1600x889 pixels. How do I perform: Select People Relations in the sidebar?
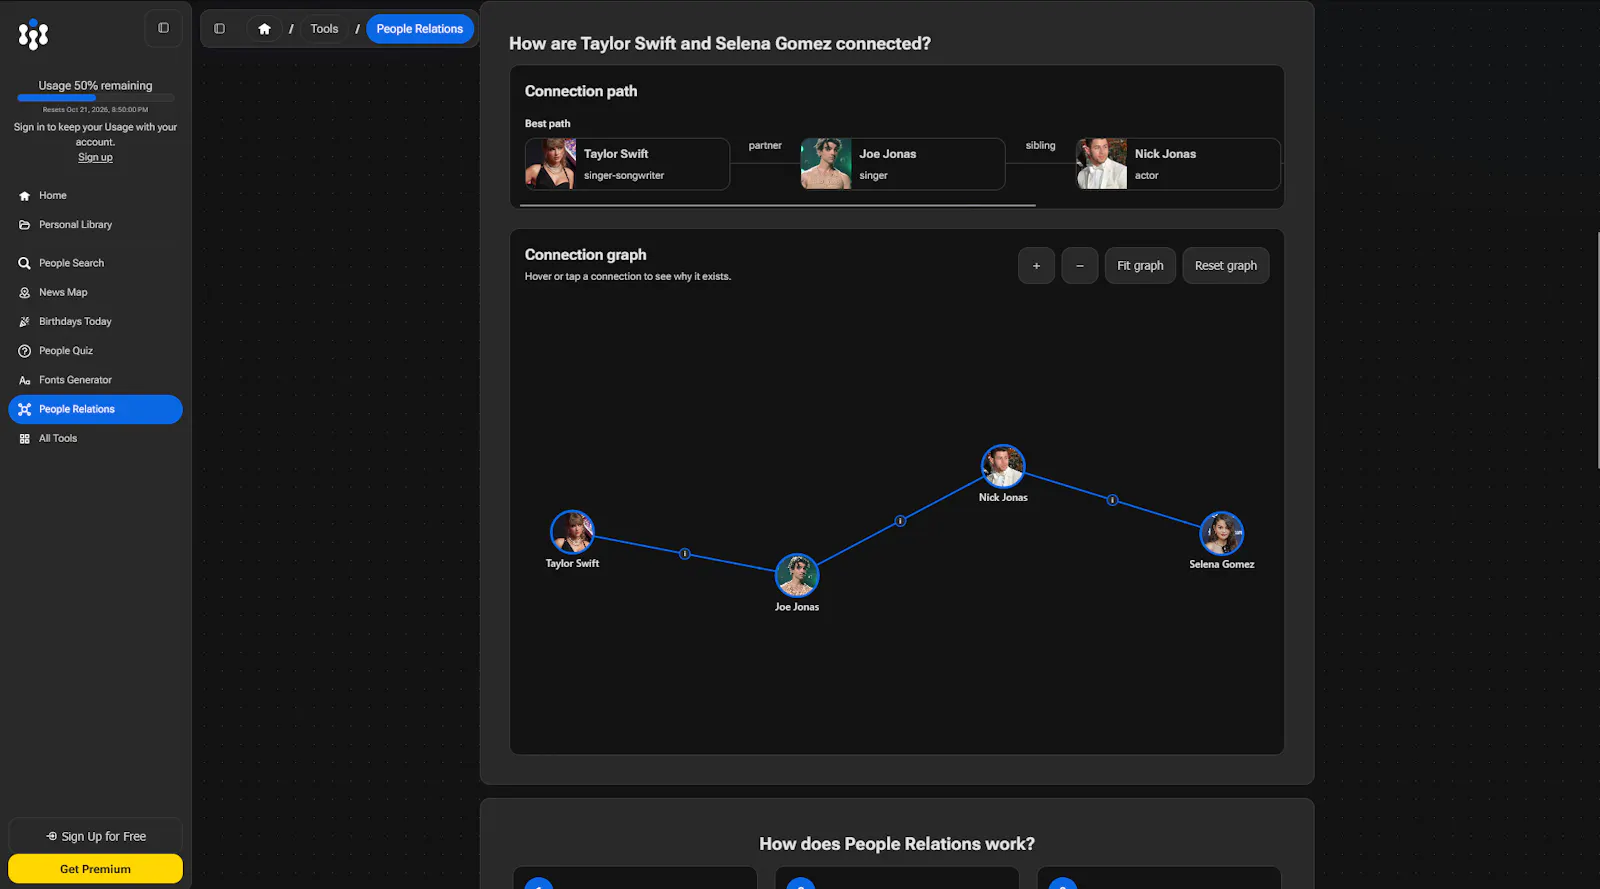pos(95,409)
